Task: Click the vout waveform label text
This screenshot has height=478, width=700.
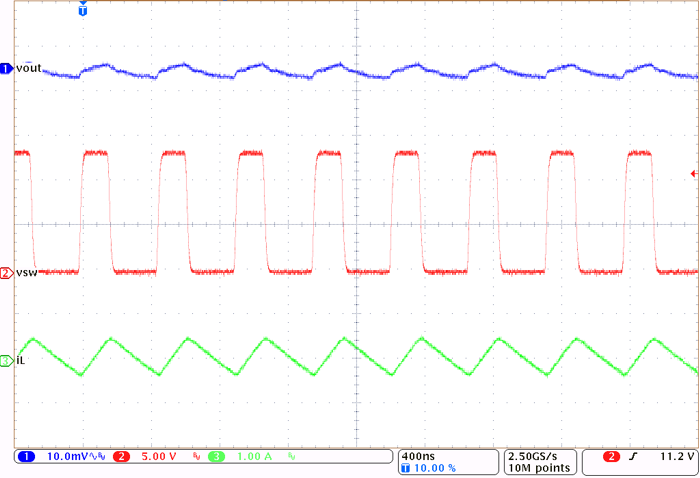Action: point(28,68)
